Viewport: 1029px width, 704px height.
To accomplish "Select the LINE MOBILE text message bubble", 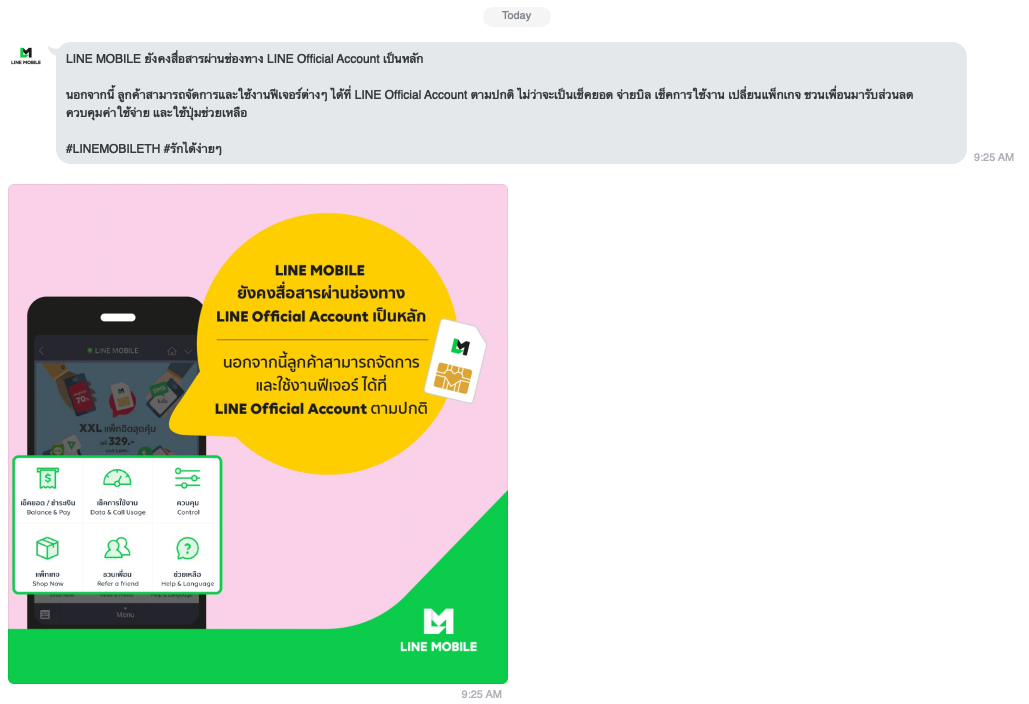I will 510,102.
